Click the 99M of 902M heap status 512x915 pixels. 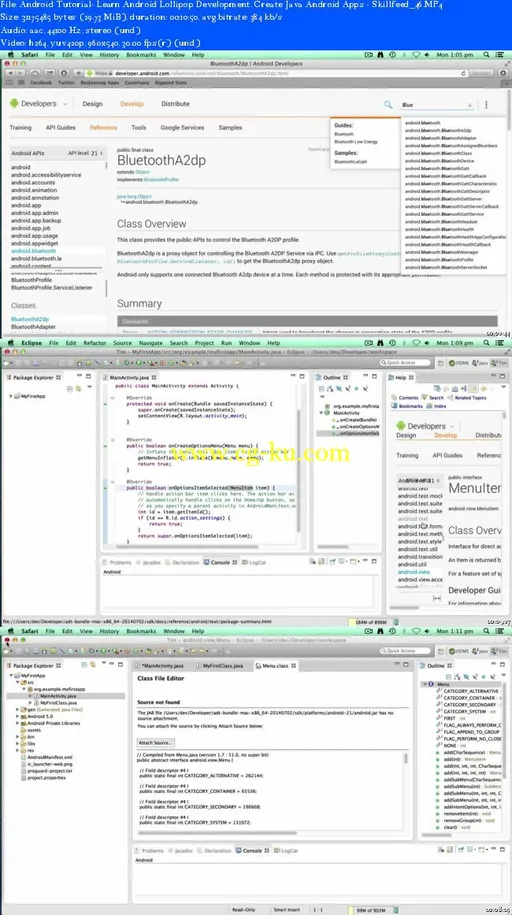point(369,910)
